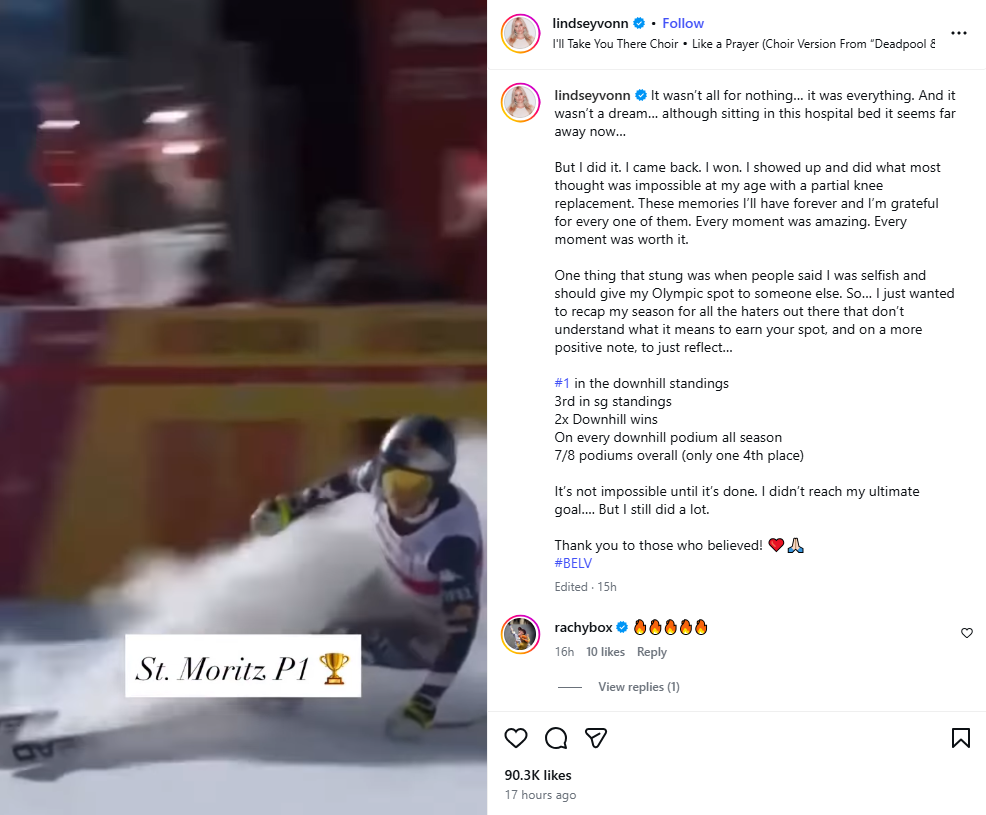This screenshot has width=986, height=815.
Task: Reply to rachybox's comment
Action: pyautogui.click(x=651, y=651)
